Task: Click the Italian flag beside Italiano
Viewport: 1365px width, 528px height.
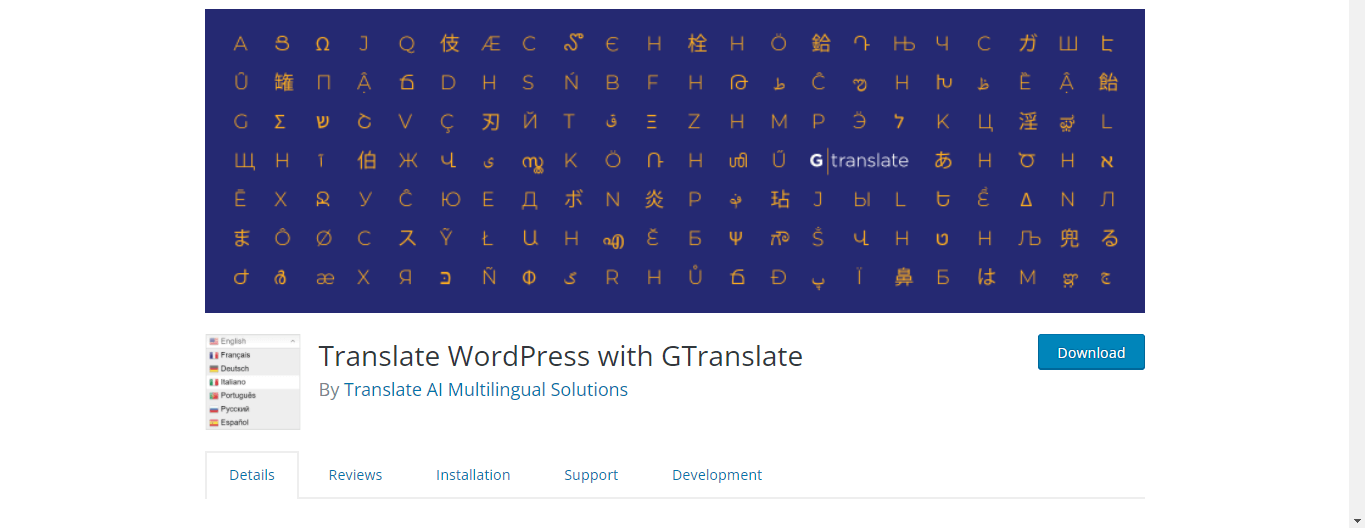Action: pyautogui.click(x=213, y=382)
